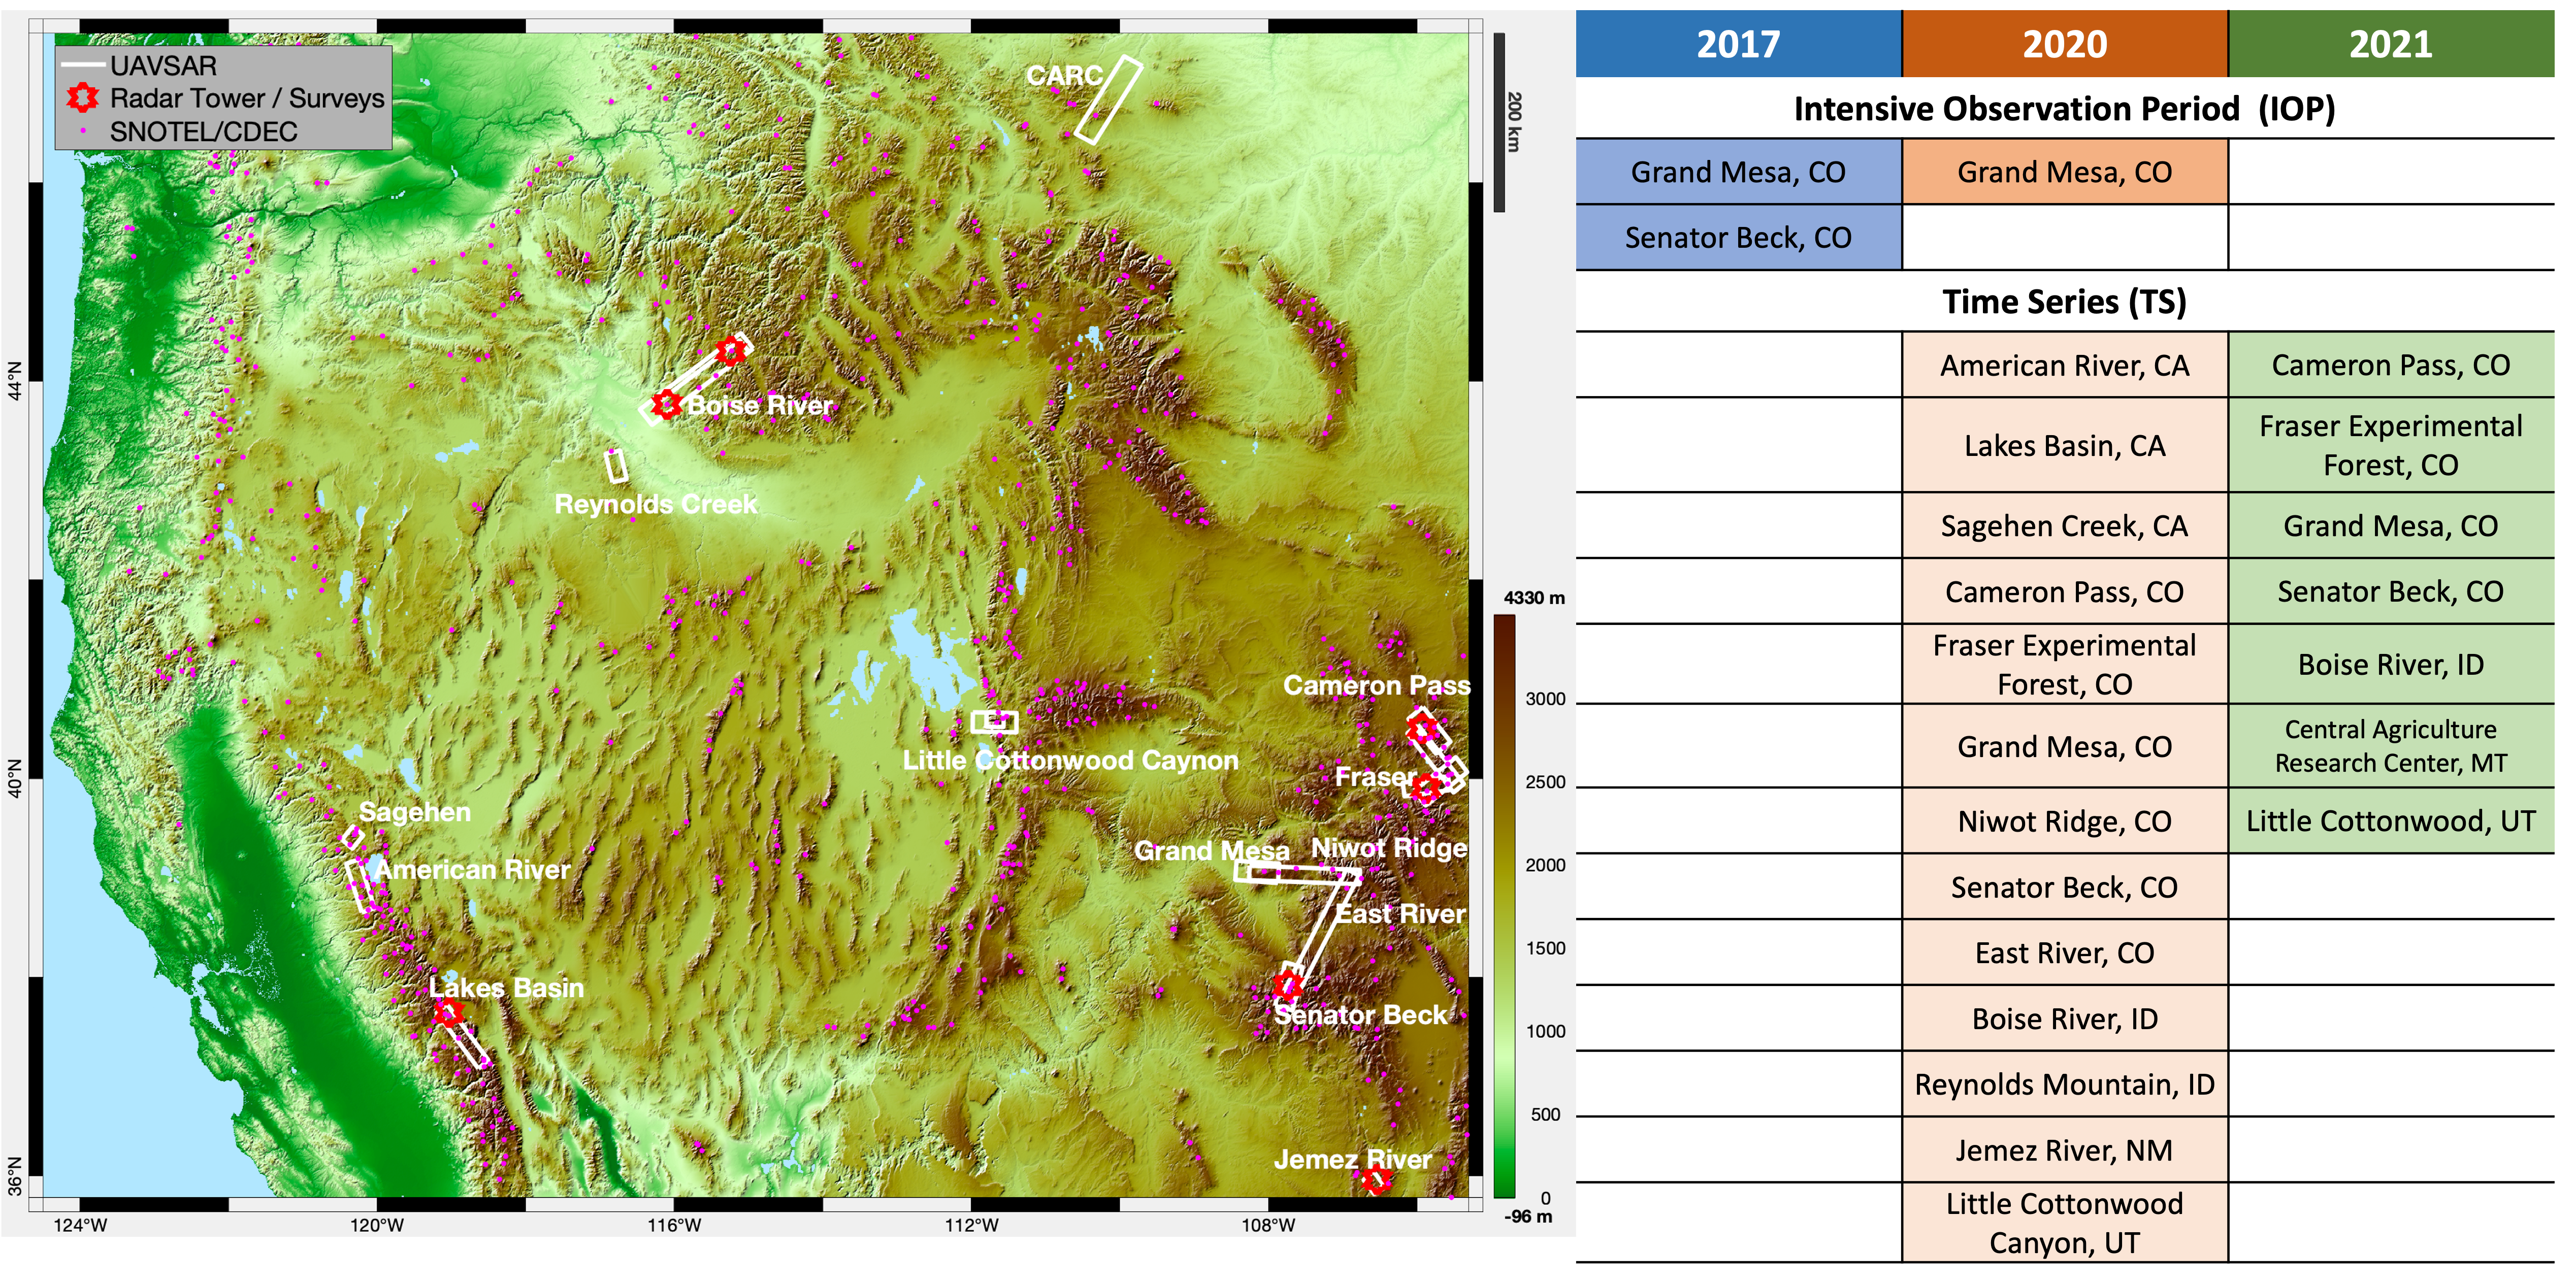Click the Senator Beck, CO cell under 2017

click(1738, 237)
